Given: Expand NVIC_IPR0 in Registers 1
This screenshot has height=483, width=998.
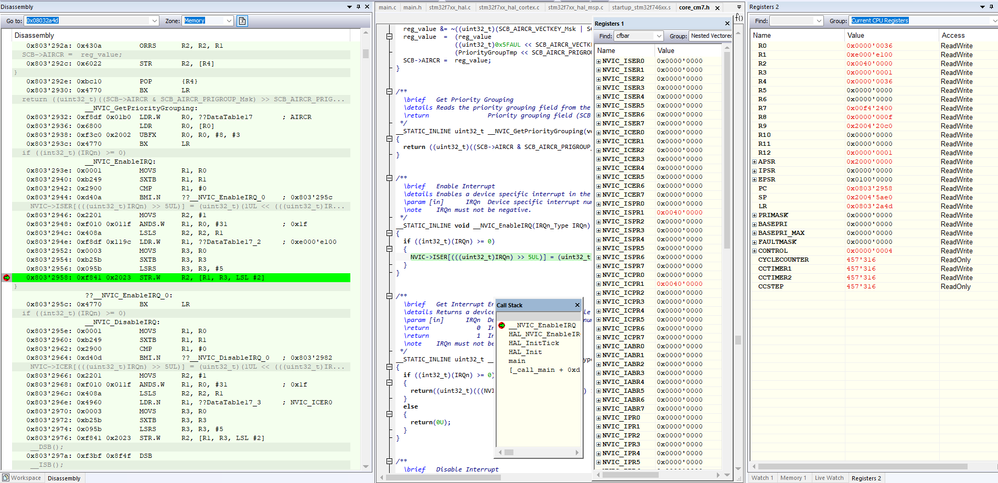Looking at the screenshot, I should tap(599, 417).
